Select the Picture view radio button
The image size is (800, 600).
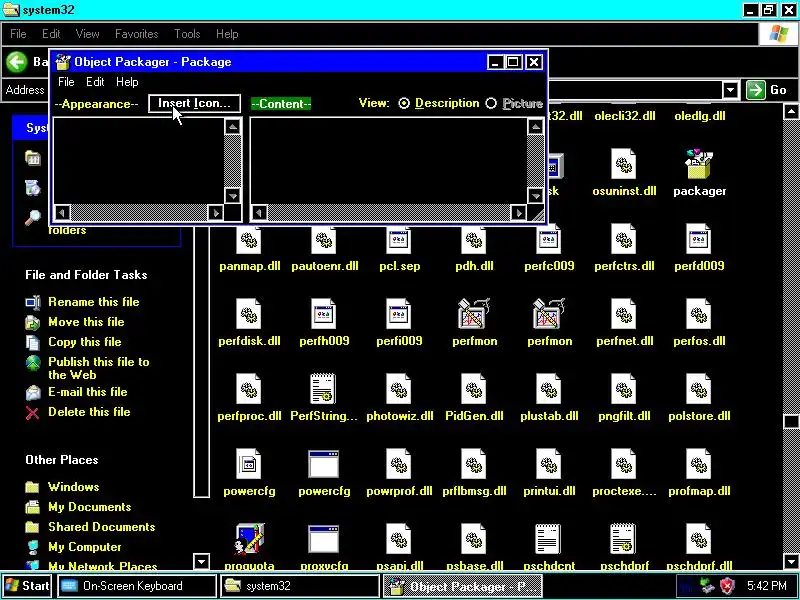pyautogui.click(x=491, y=104)
